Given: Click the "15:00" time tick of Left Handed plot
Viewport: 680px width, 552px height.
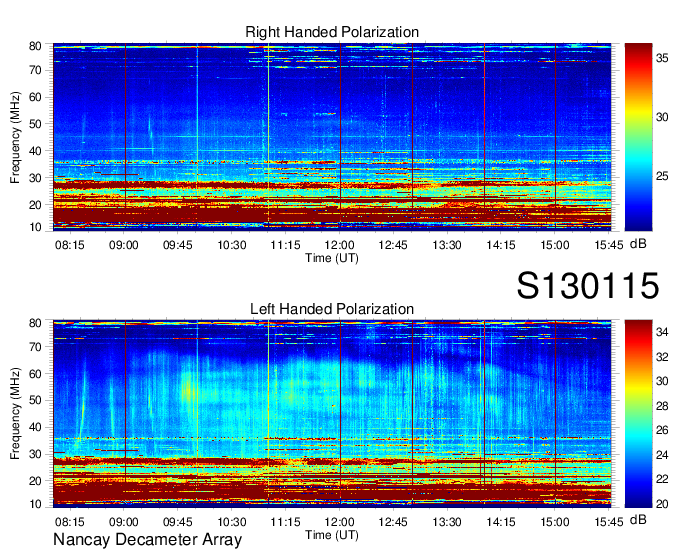Looking at the screenshot, I should coord(555,522).
